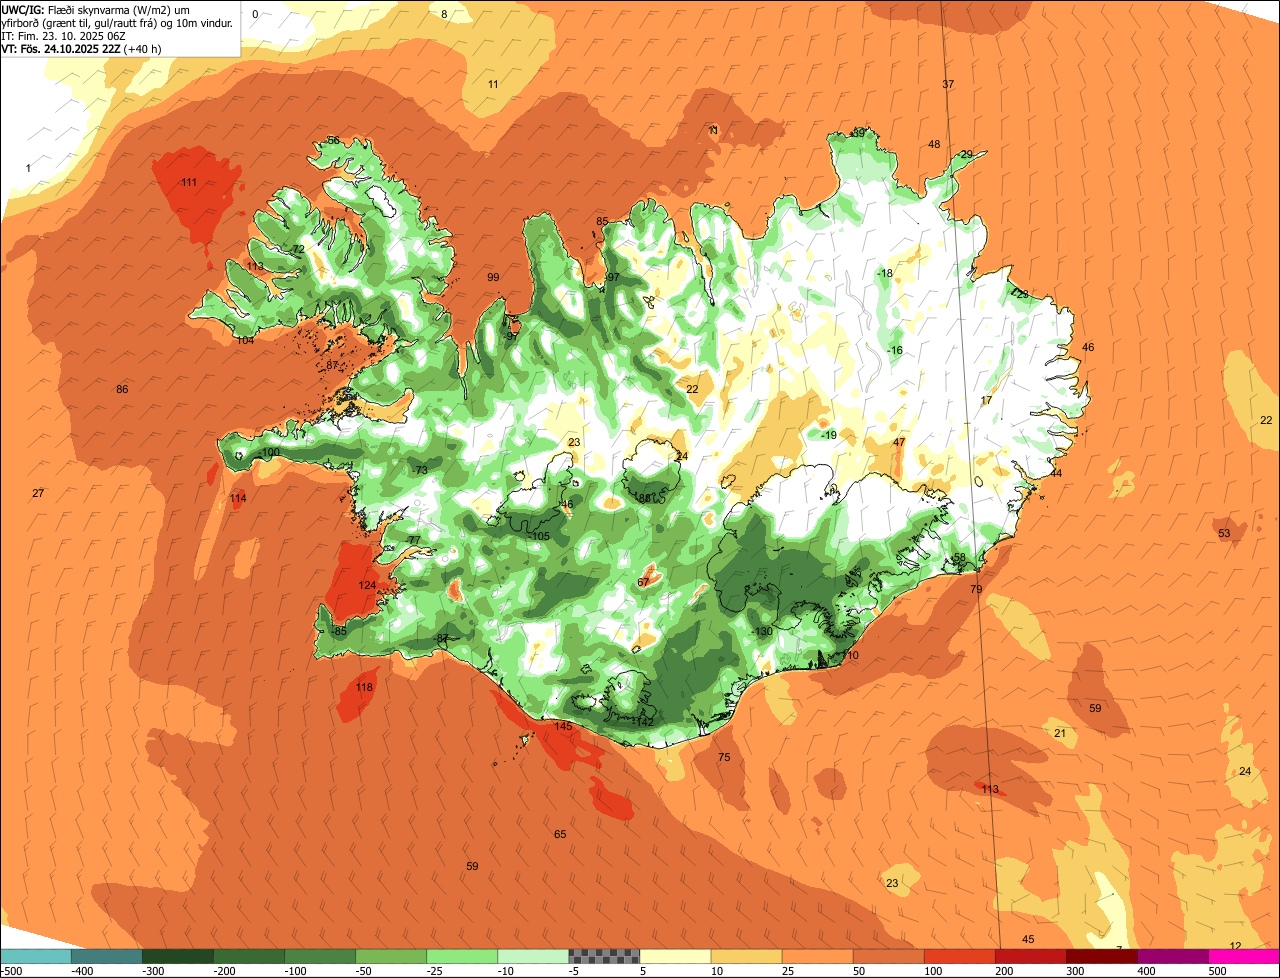This screenshot has height=978, width=1280.
Task: Click the value -130 over the southeast glacier
Action: (762, 631)
